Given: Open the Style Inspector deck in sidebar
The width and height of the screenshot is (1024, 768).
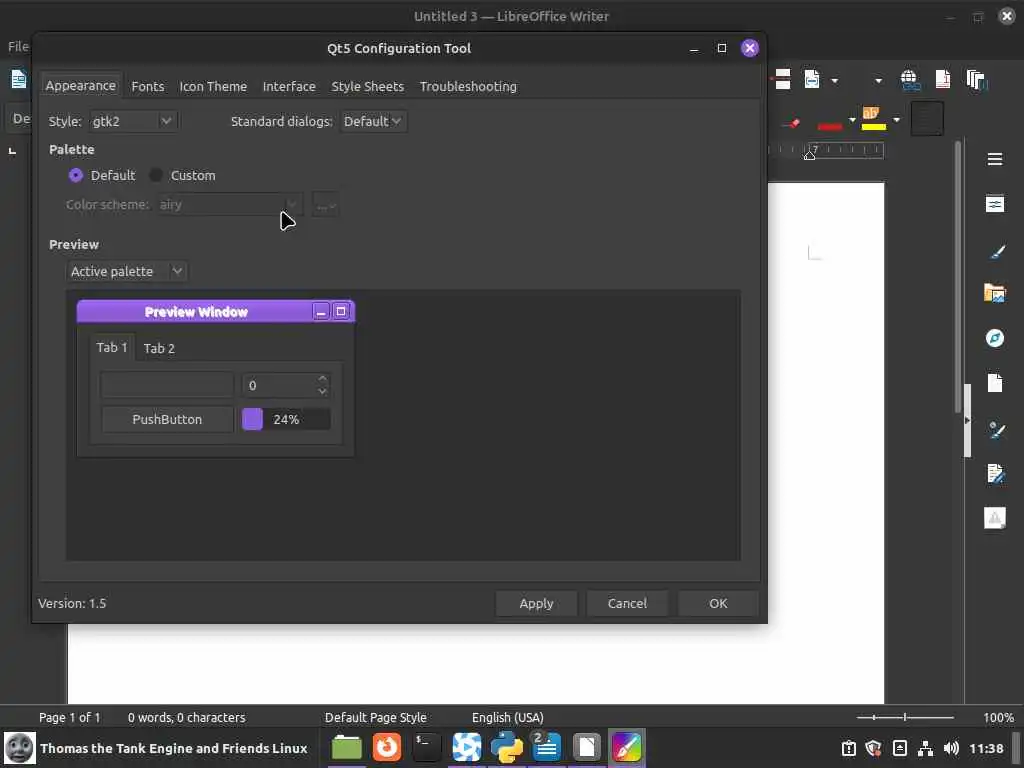Looking at the screenshot, I should tap(995, 430).
